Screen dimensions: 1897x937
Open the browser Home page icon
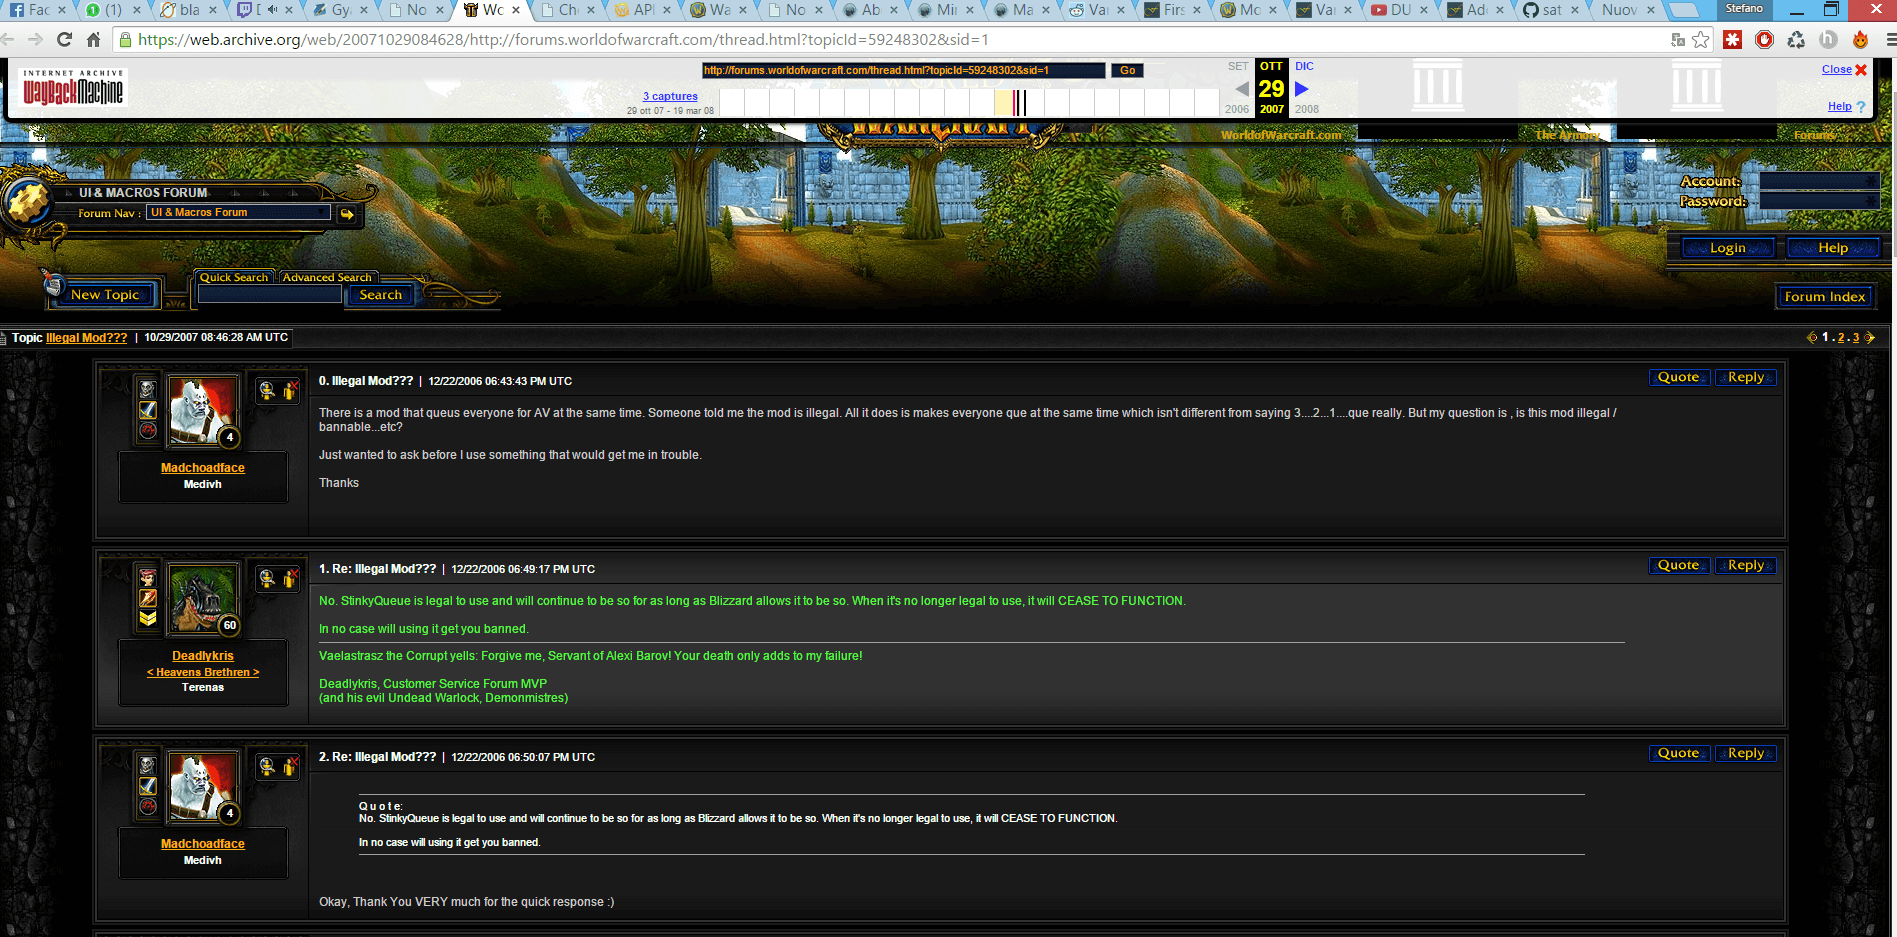(x=93, y=40)
